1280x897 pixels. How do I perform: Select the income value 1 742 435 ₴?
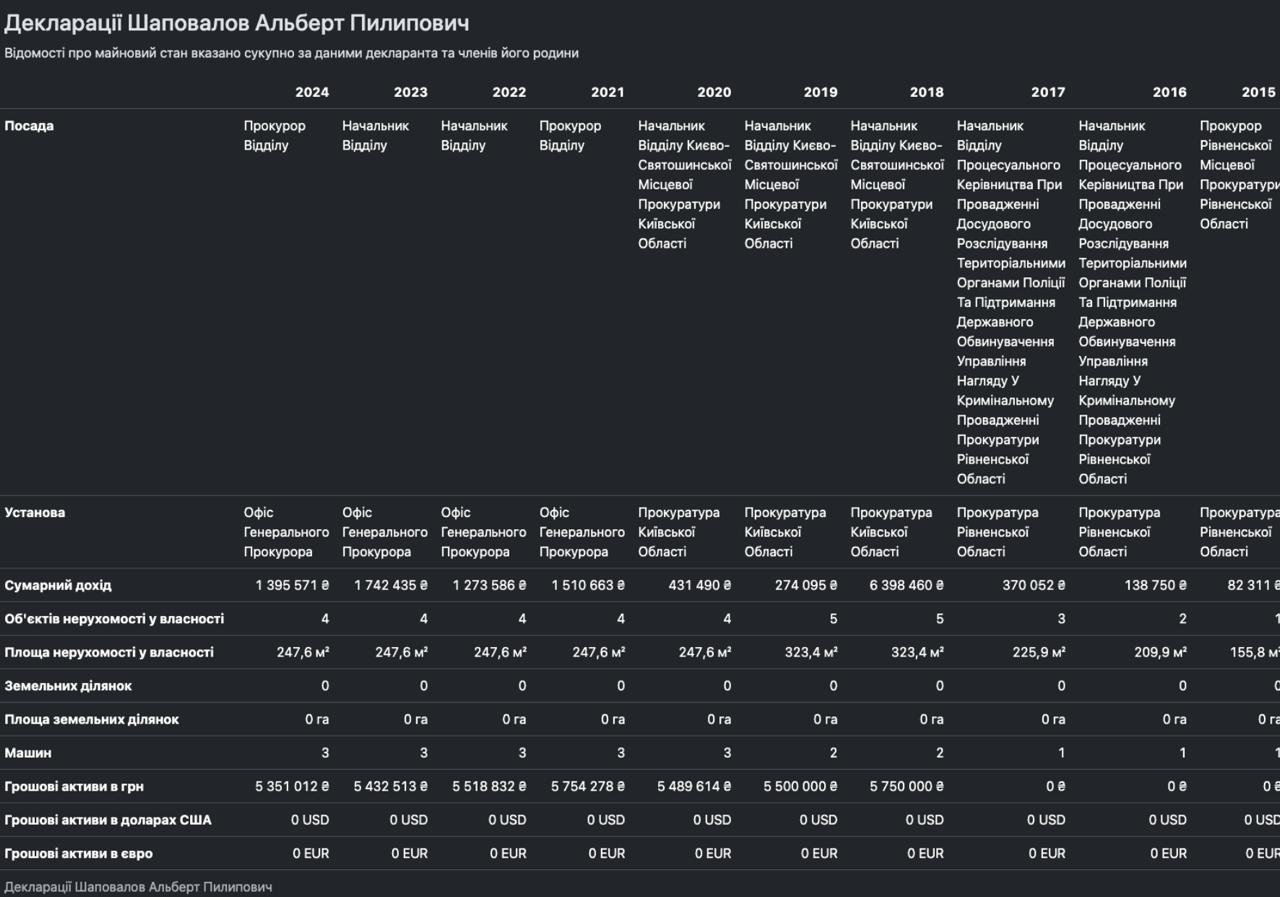pyautogui.click(x=390, y=585)
